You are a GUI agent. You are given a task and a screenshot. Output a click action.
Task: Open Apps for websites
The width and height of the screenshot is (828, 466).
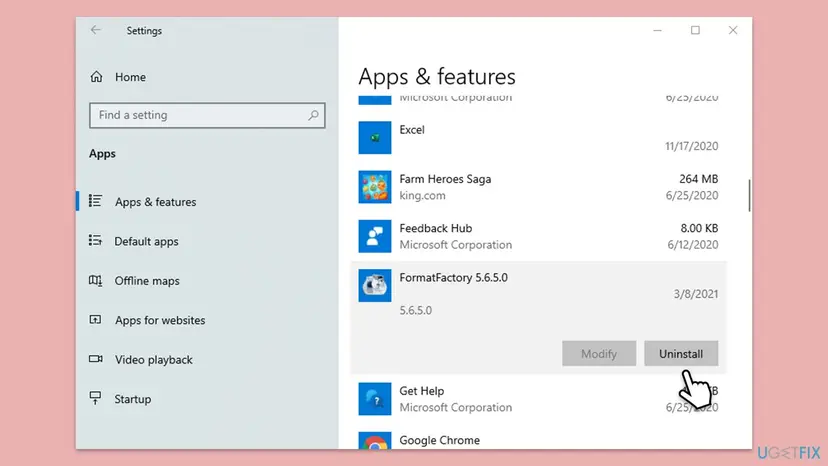(x=160, y=320)
